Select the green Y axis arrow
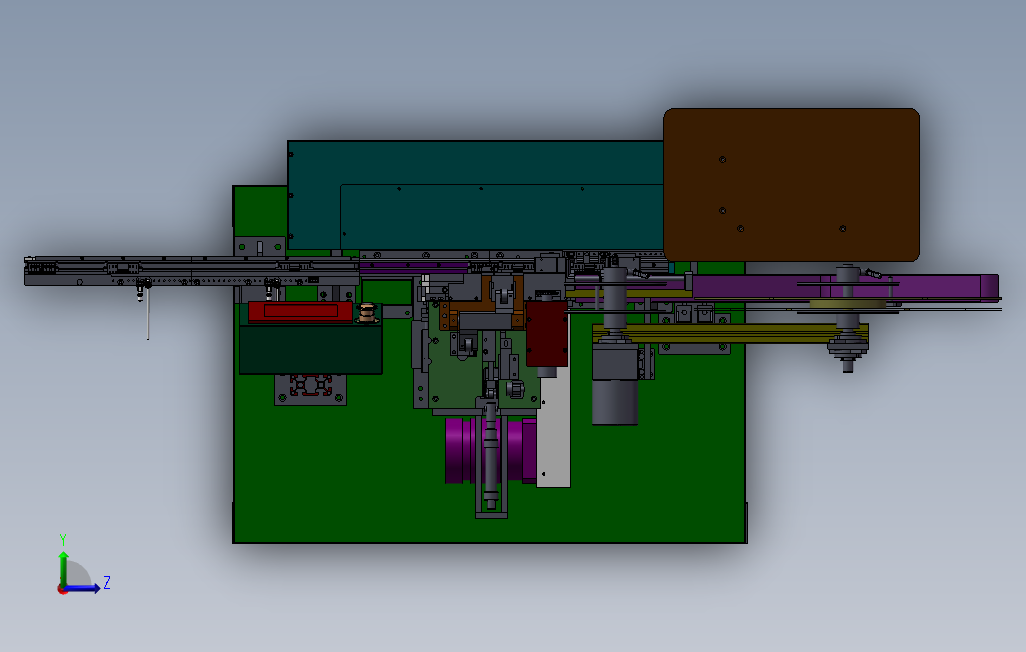 click(x=63, y=569)
